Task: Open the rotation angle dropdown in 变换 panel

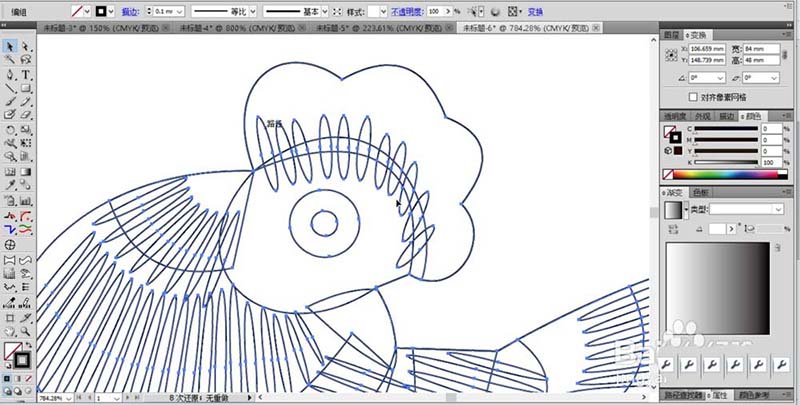Action: tap(720, 78)
